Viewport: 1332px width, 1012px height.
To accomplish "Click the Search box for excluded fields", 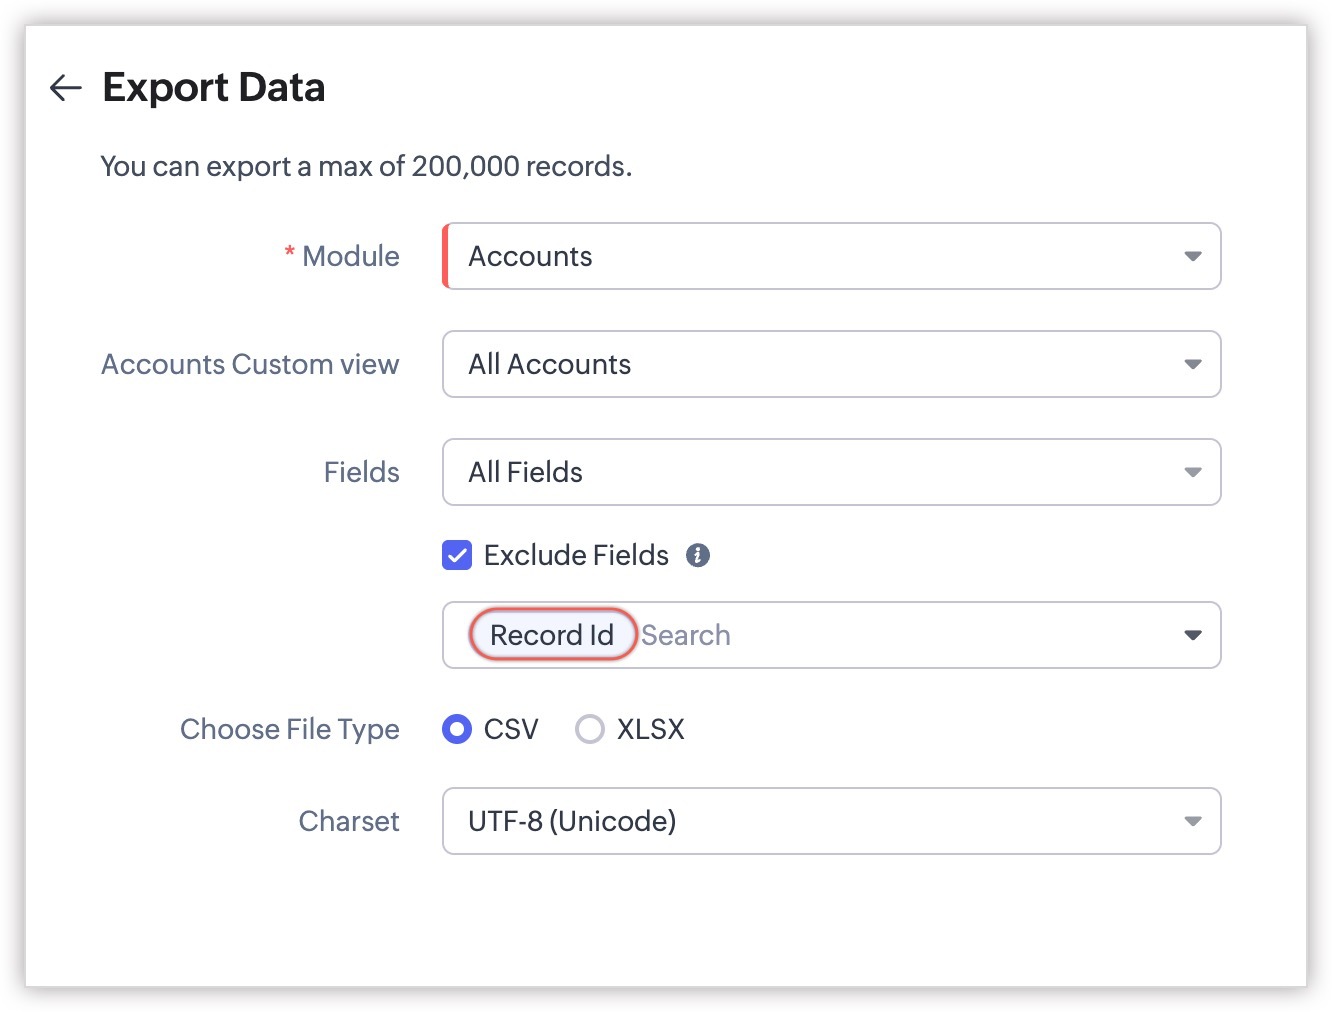I will [x=900, y=635].
